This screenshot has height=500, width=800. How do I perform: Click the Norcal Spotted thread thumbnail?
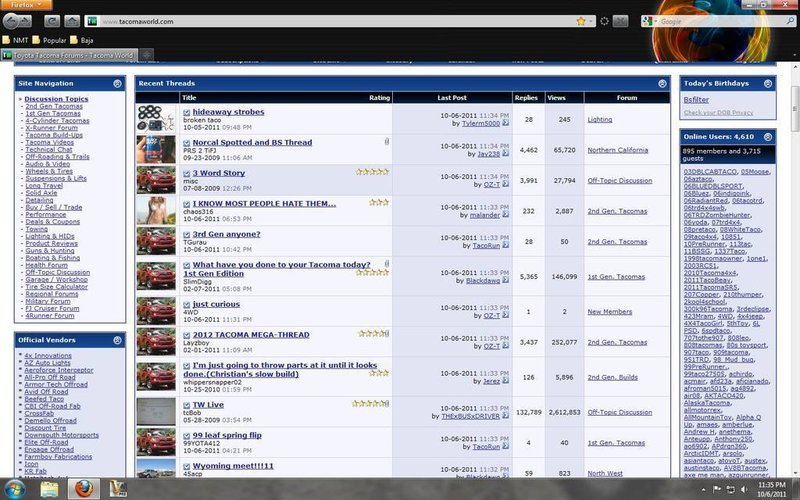point(156,149)
